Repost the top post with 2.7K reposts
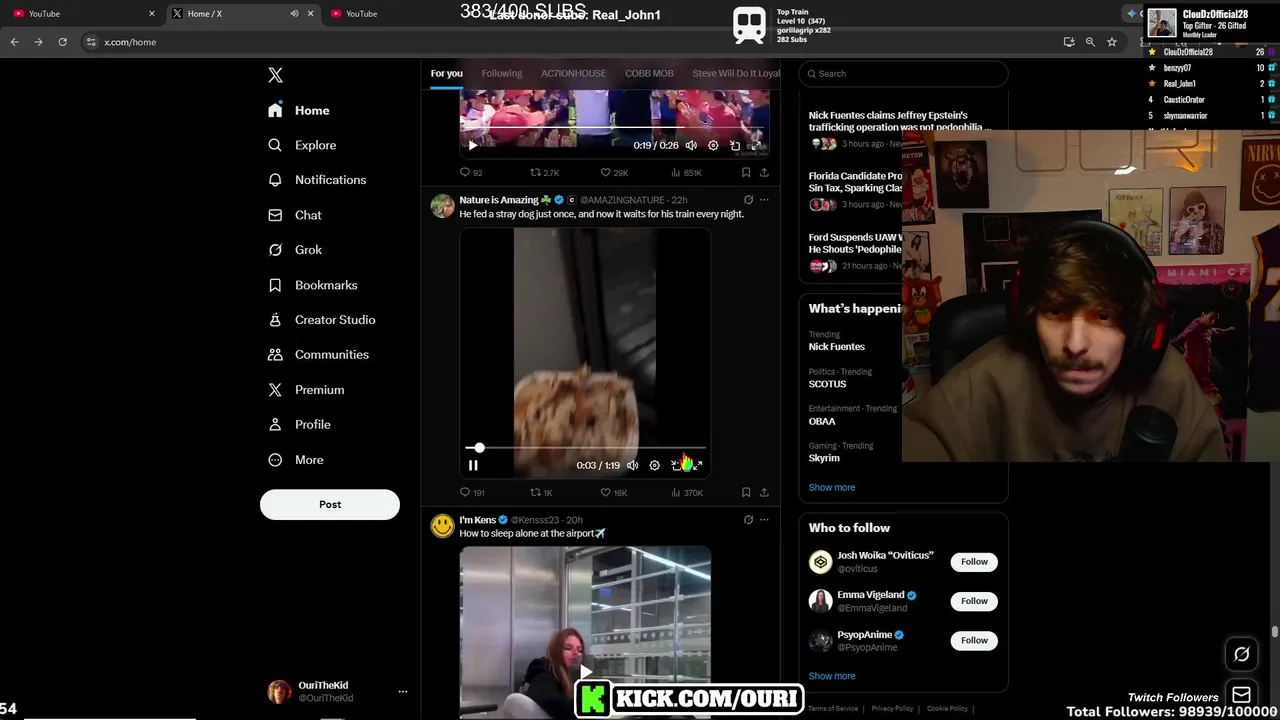Screen dimensions: 1280x720 click(544, 172)
